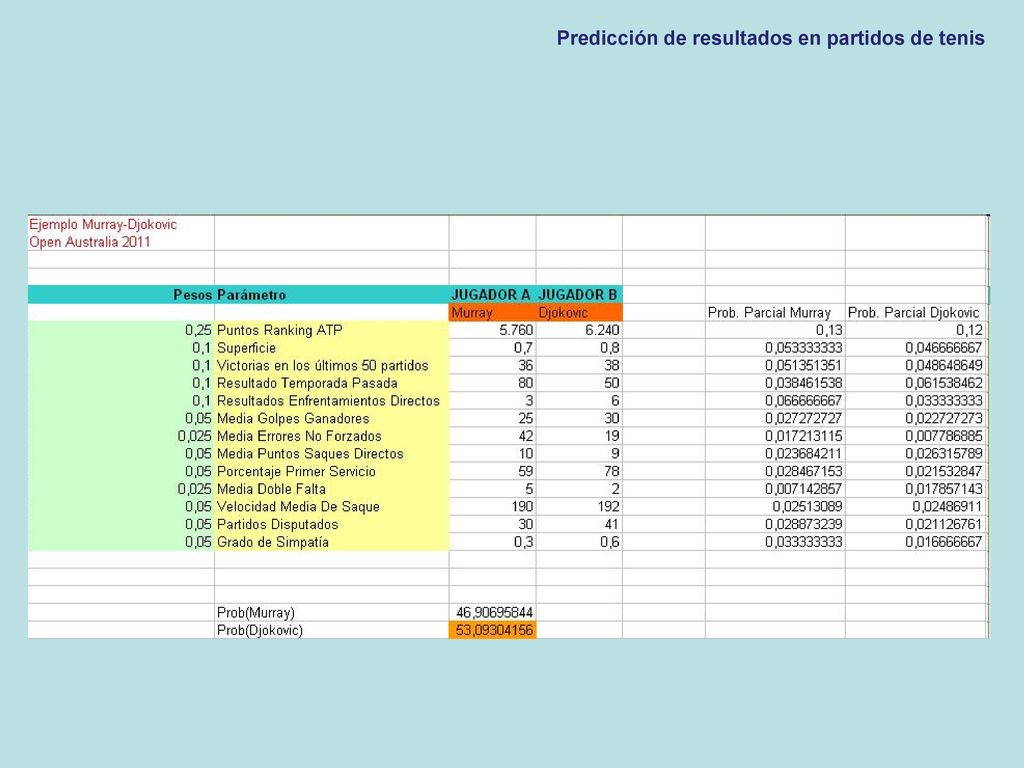Click Djokovic's Partidos Disputados value 41

612,524
